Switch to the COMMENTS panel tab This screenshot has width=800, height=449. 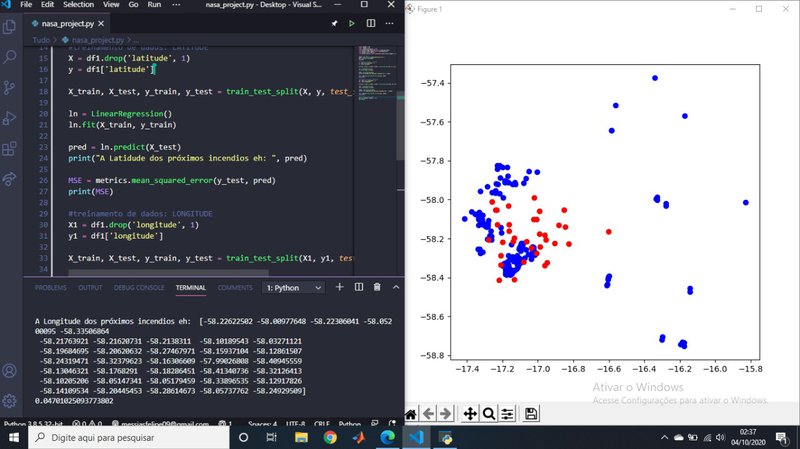(x=235, y=288)
